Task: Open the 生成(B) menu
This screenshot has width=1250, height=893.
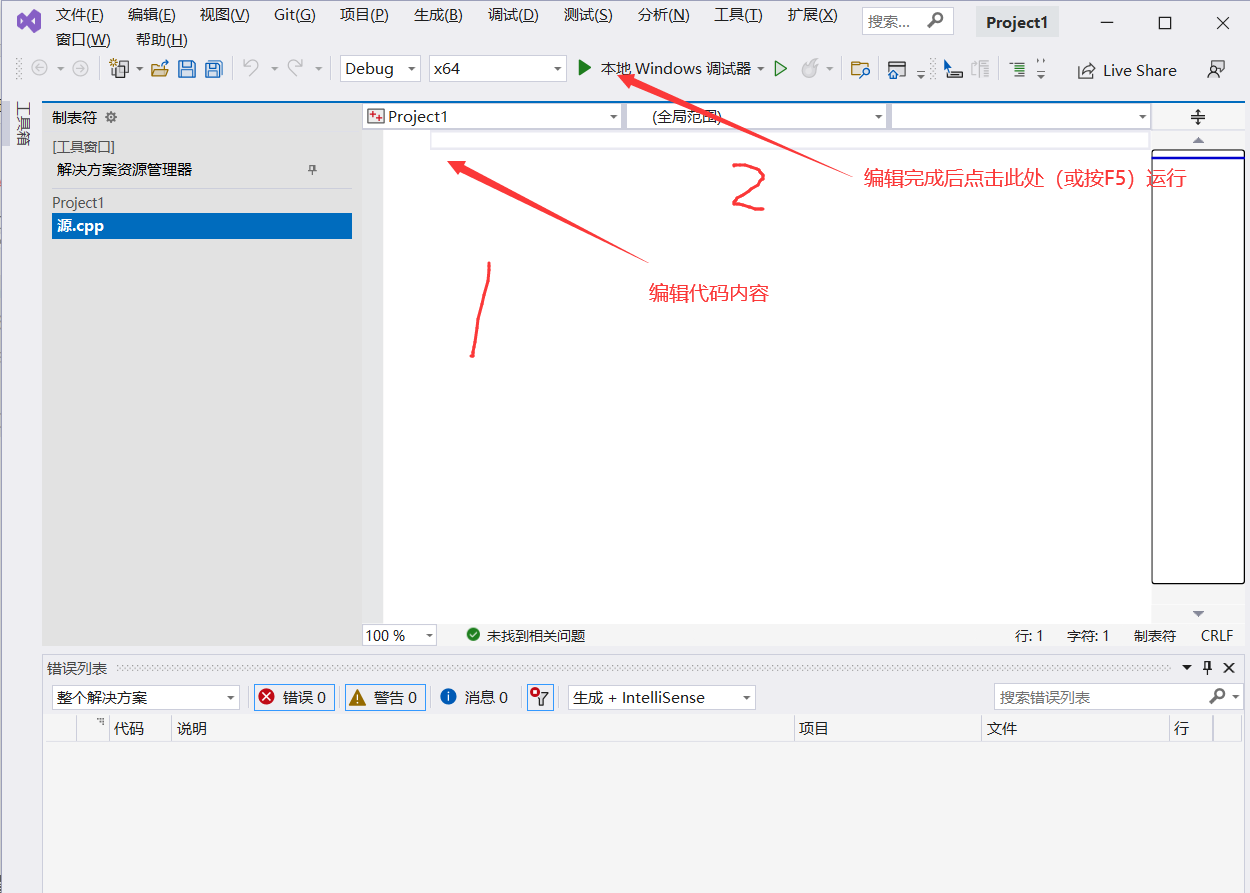Action: pos(438,15)
